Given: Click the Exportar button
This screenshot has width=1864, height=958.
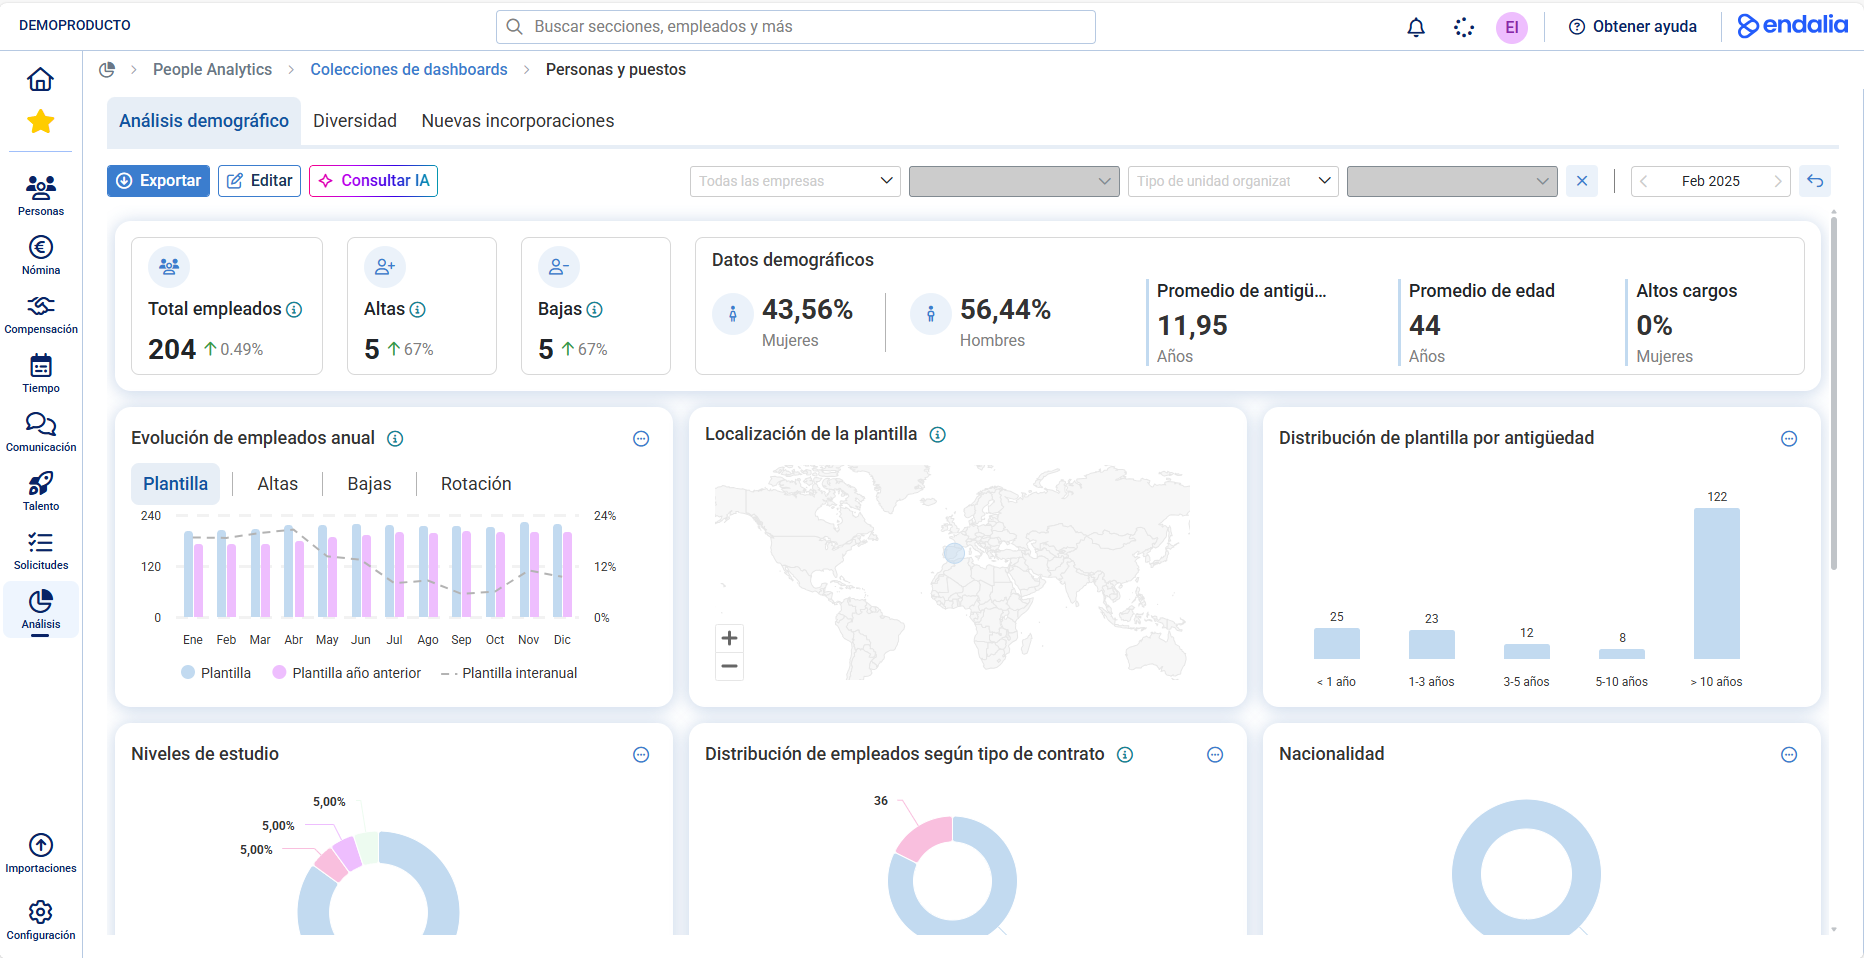Looking at the screenshot, I should click(x=158, y=181).
